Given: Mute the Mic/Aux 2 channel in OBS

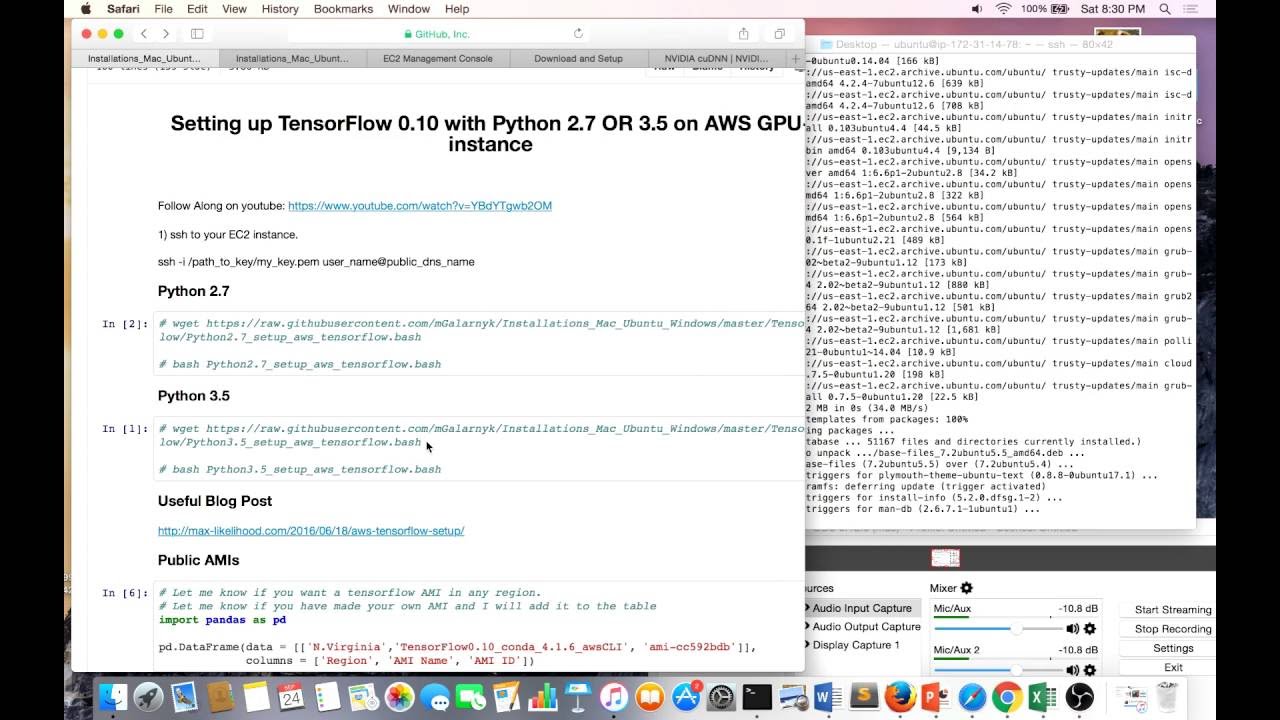Looking at the screenshot, I should pos(1072,670).
